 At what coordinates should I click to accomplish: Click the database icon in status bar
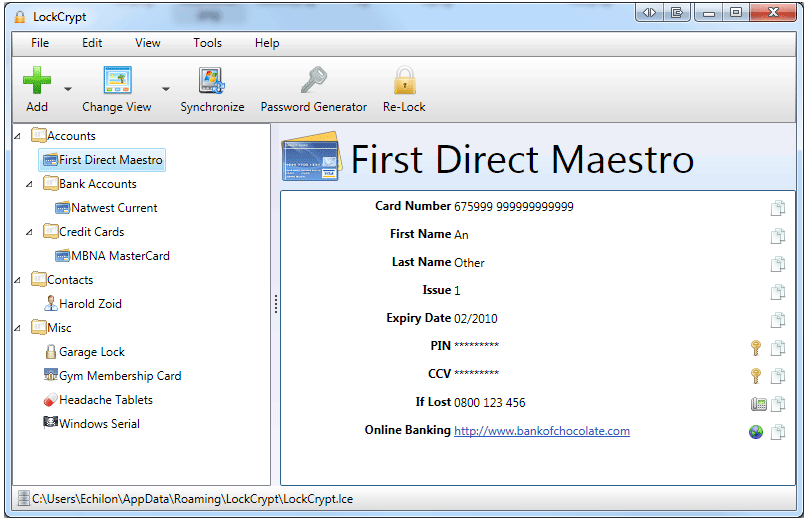click(x=24, y=498)
